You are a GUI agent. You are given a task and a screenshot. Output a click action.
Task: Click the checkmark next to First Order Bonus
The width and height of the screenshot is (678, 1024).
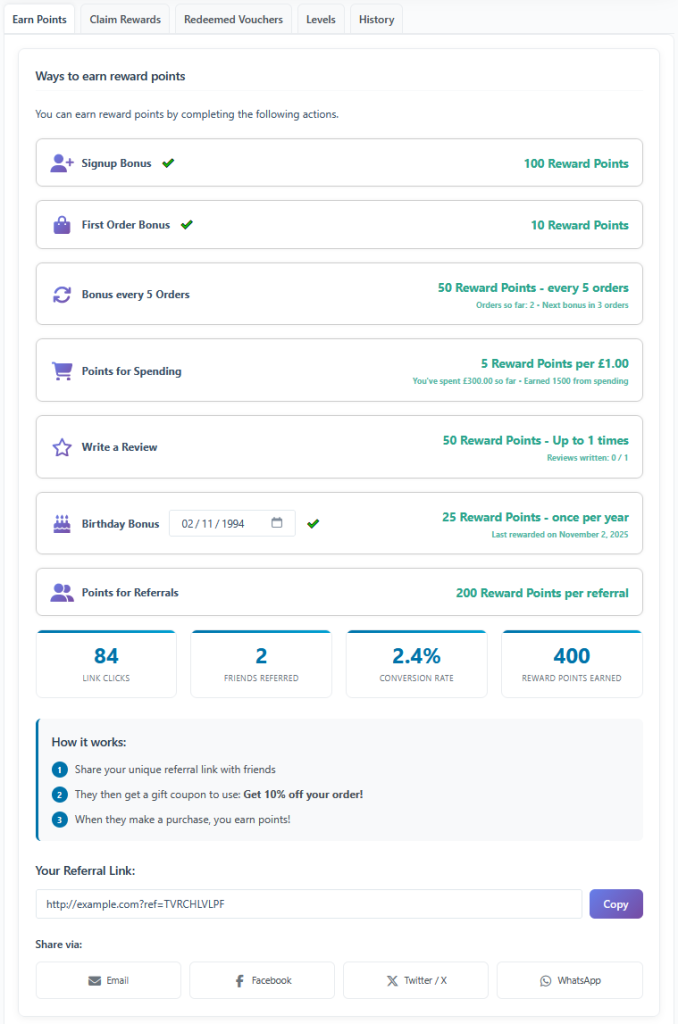[186, 224]
